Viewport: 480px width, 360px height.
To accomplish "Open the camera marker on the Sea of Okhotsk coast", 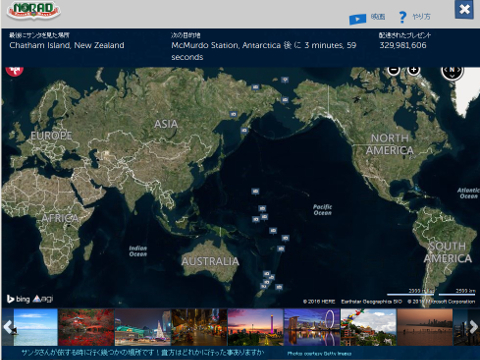I will pyautogui.click(x=233, y=114).
